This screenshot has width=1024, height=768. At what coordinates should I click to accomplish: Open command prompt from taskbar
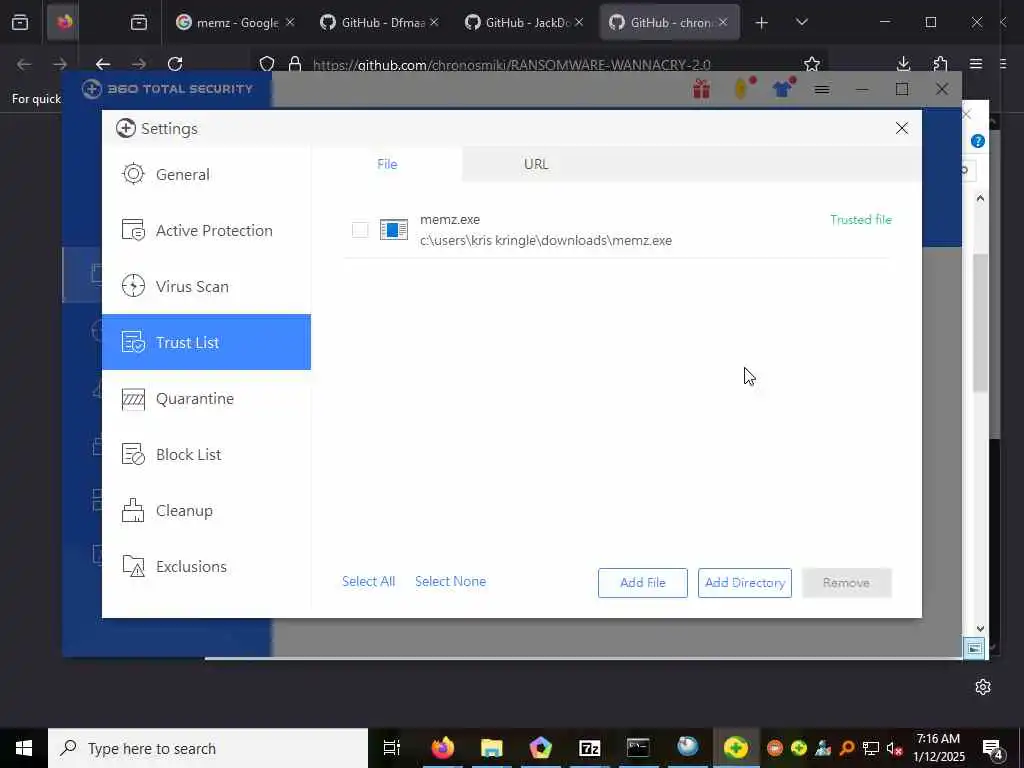(x=638, y=748)
